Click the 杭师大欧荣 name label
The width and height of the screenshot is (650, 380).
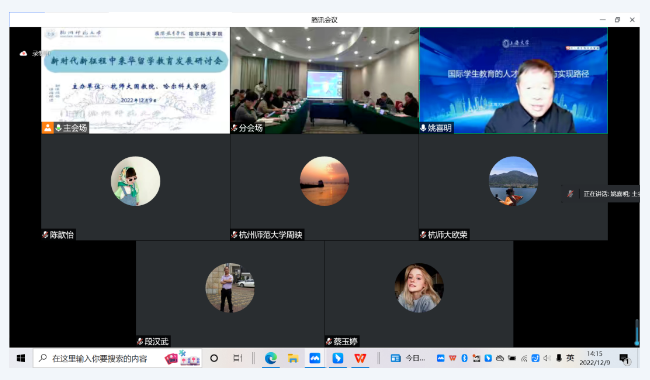448,235
